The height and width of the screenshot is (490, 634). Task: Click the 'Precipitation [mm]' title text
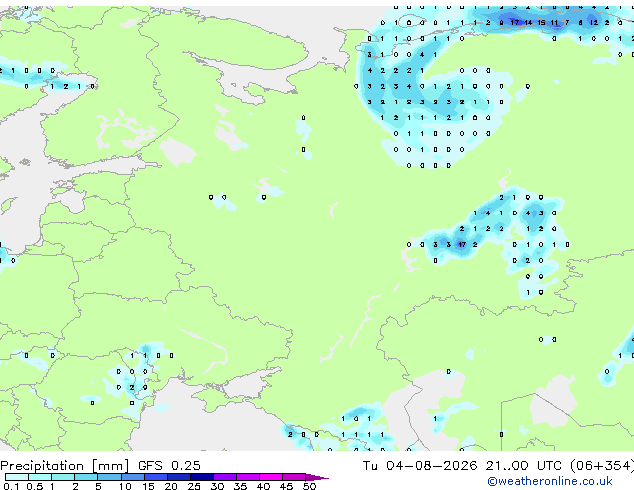pos(65,466)
